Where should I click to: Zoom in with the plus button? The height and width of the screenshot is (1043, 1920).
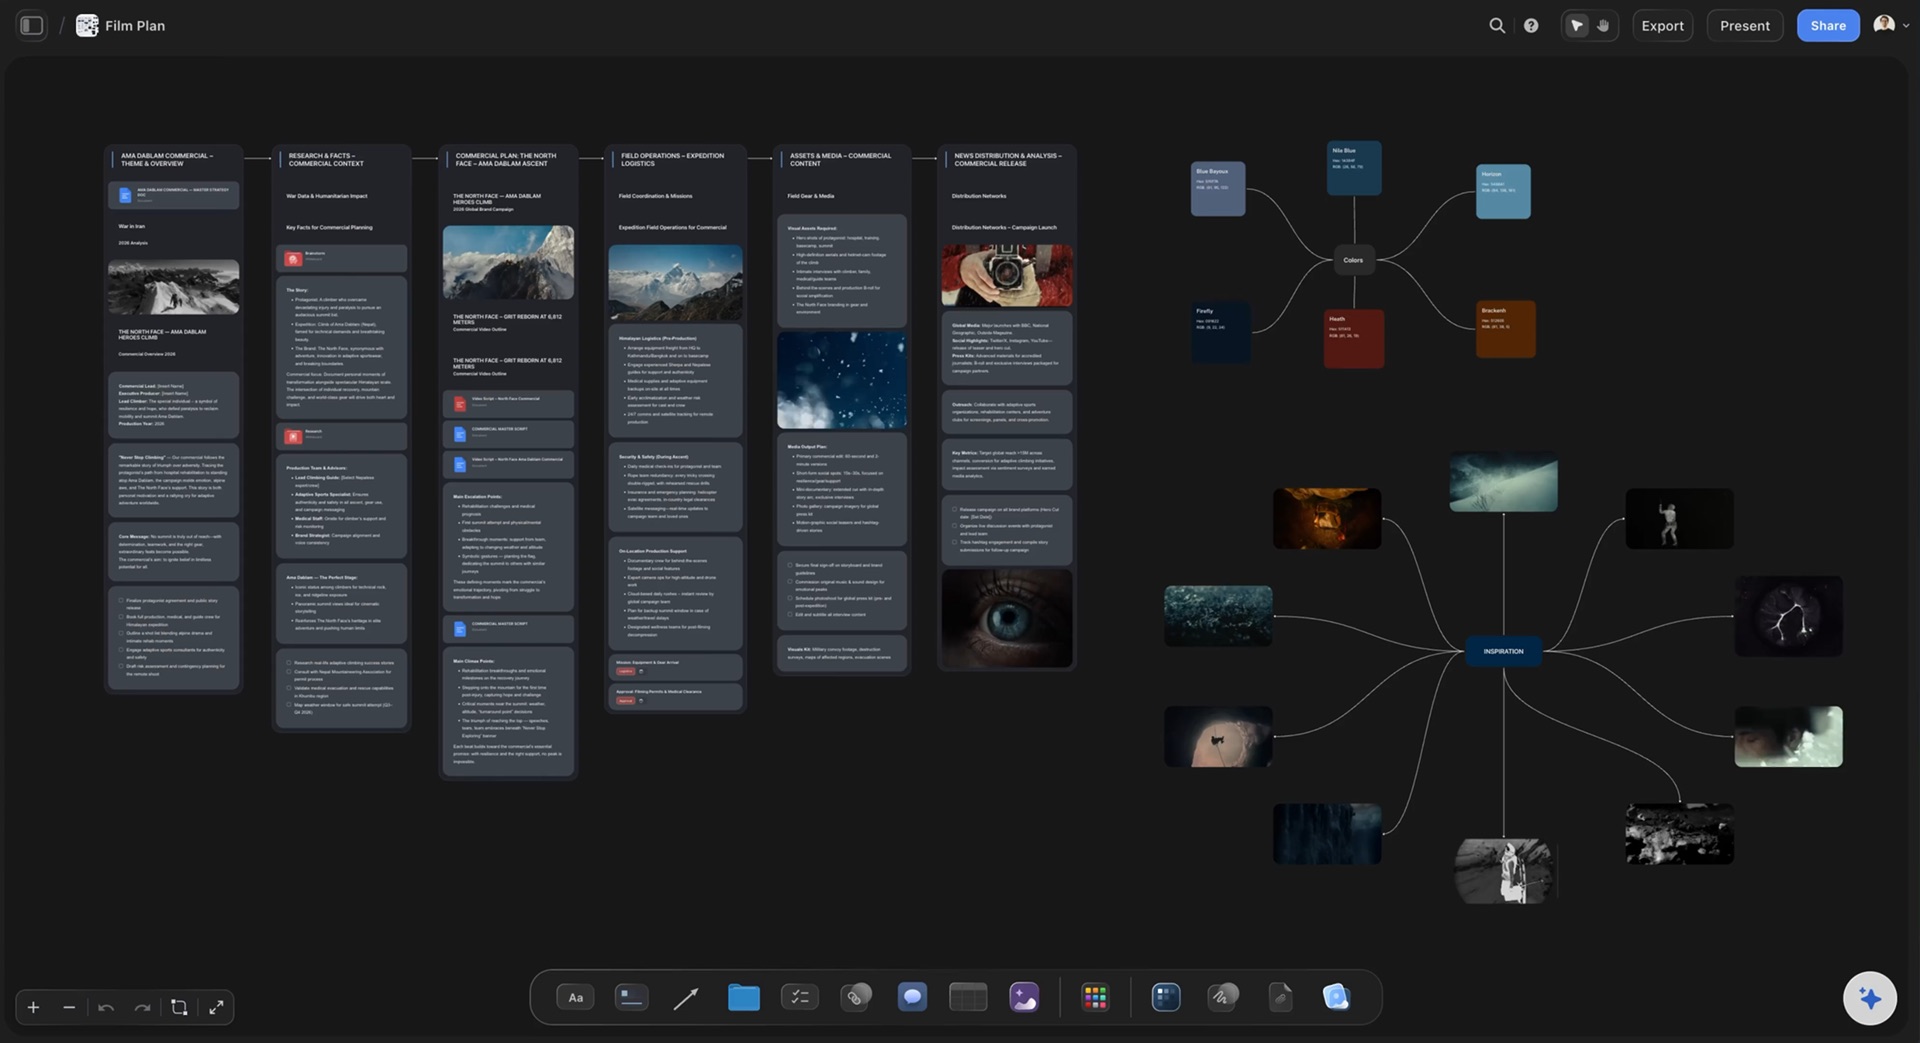click(x=33, y=1007)
